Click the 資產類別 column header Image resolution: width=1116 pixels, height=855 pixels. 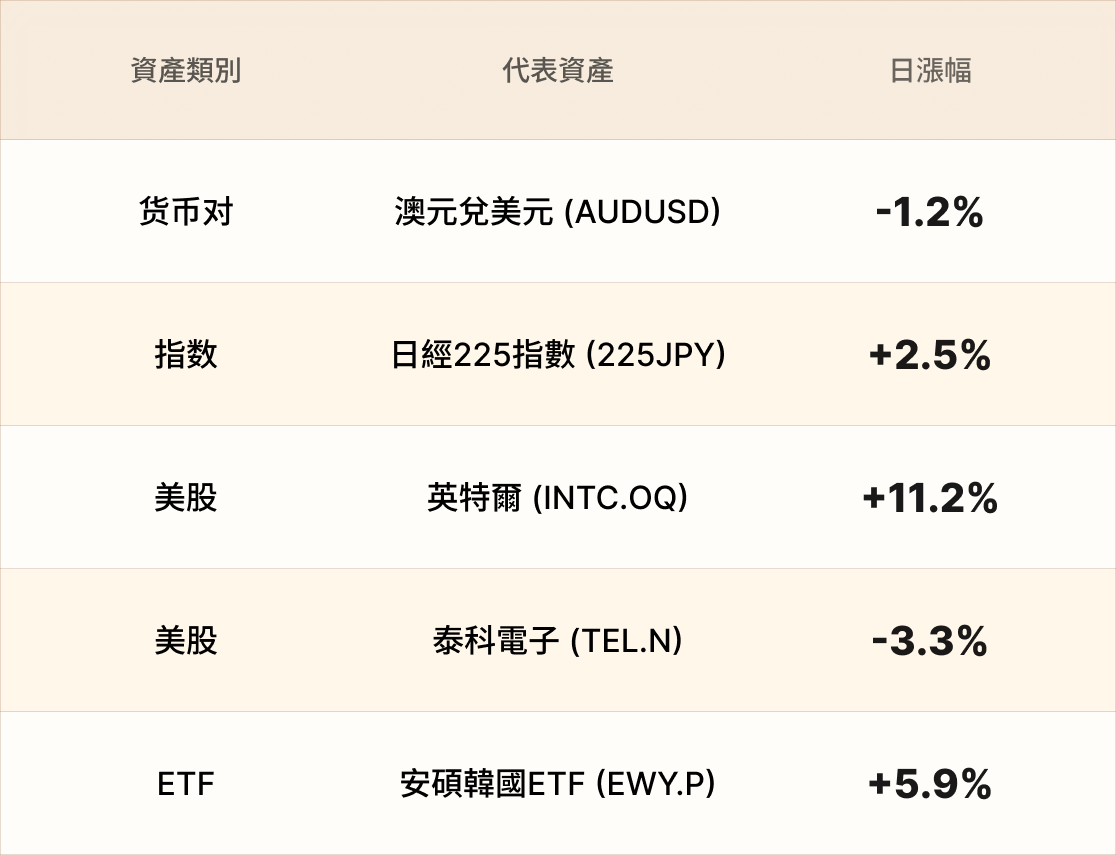(x=186, y=70)
